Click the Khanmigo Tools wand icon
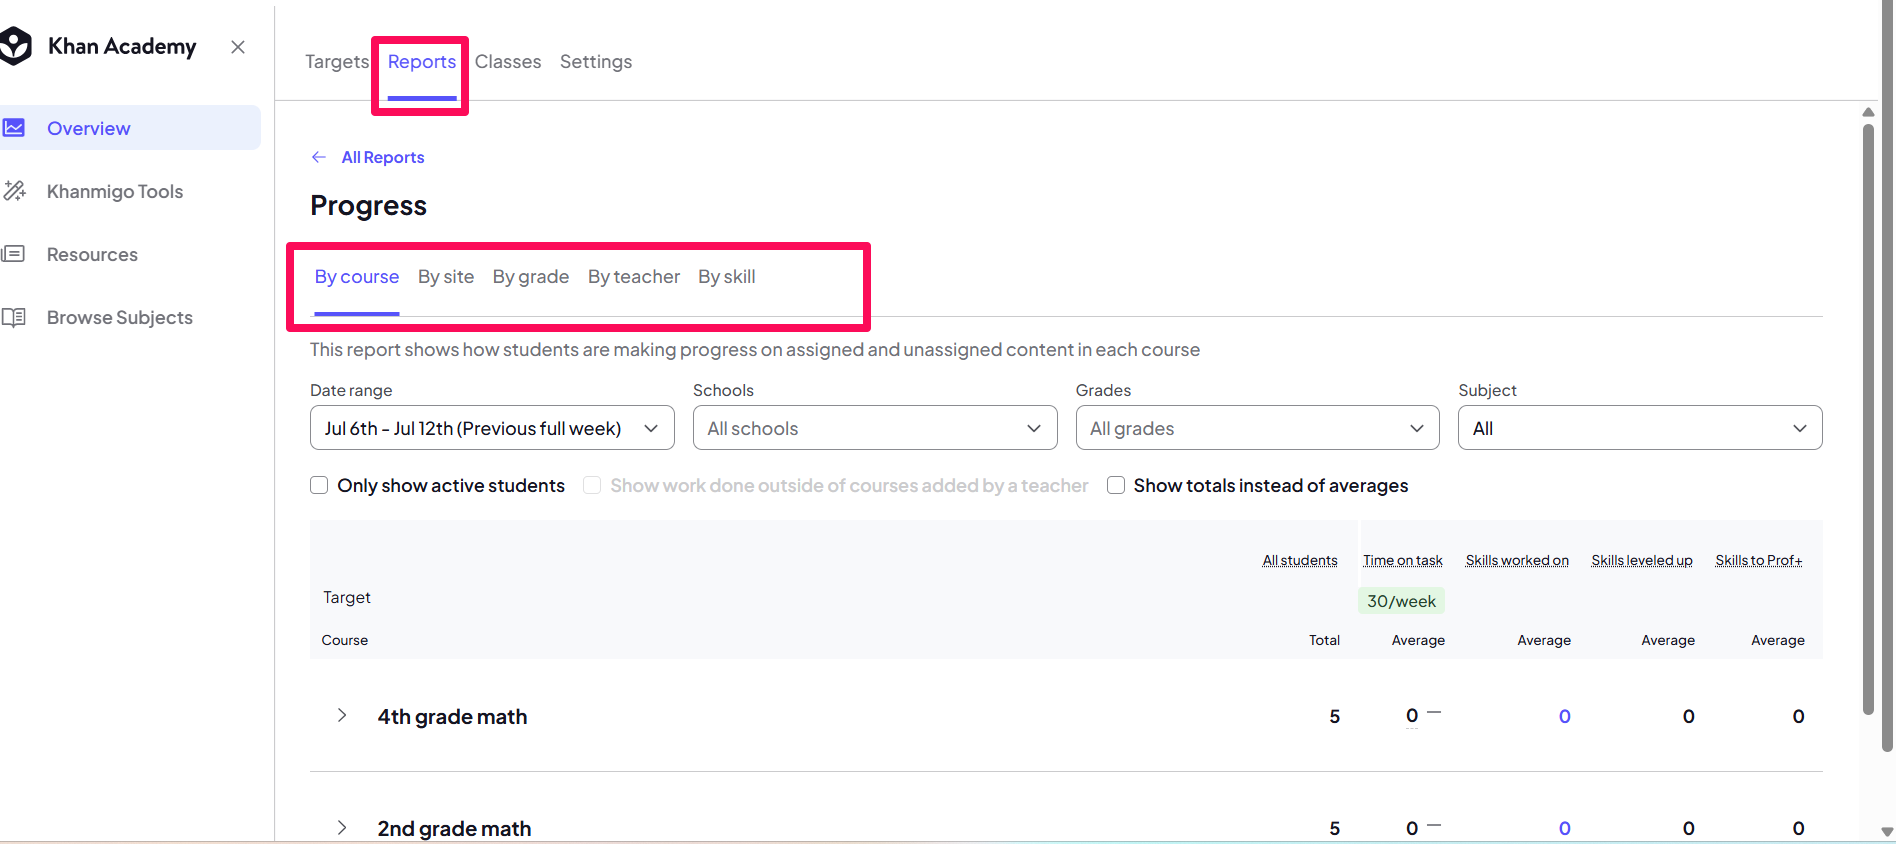The height and width of the screenshot is (844, 1896). [x=14, y=191]
